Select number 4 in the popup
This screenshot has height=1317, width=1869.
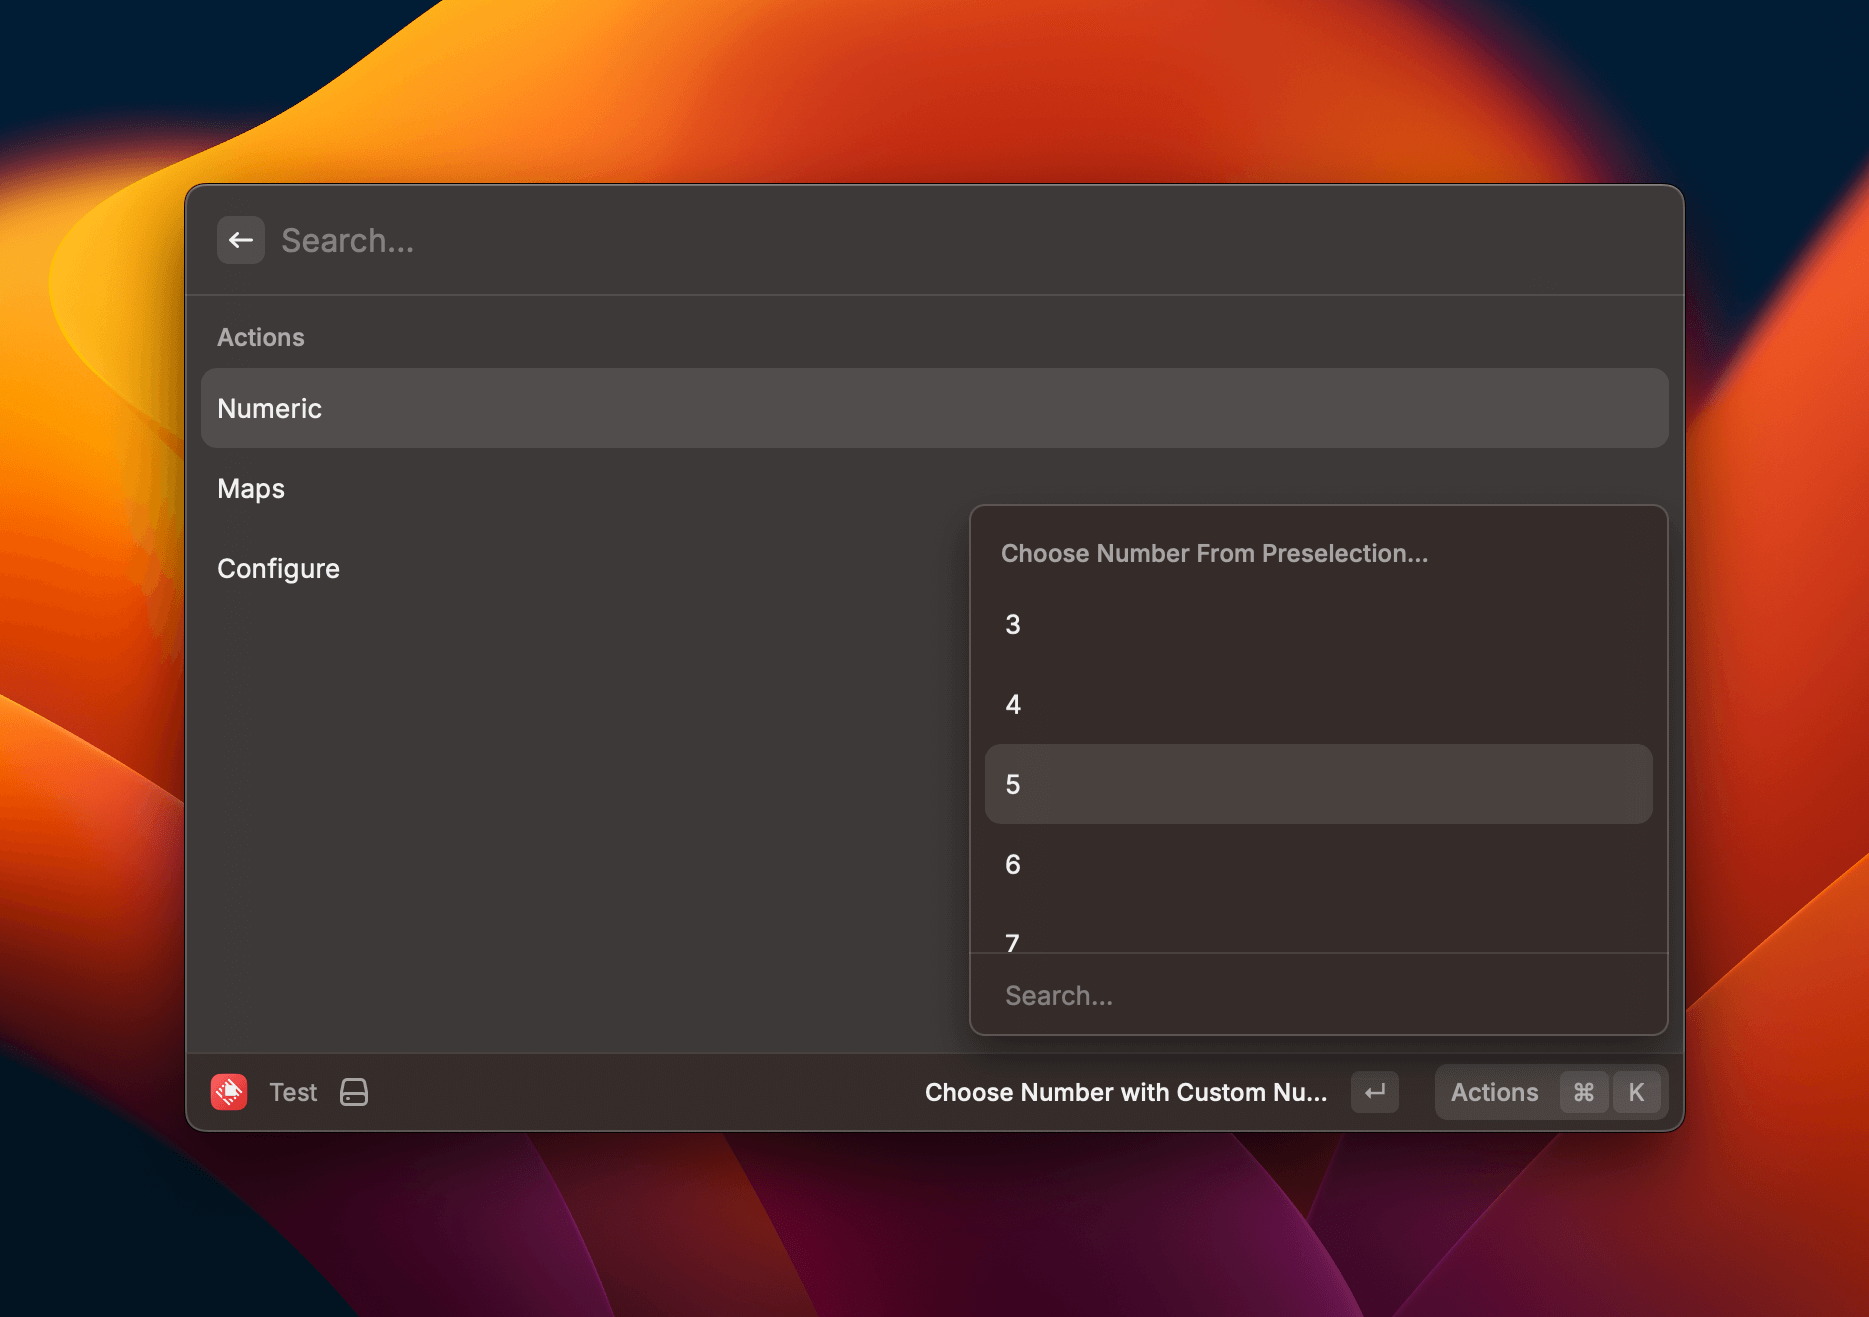click(x=1317, y=704)
